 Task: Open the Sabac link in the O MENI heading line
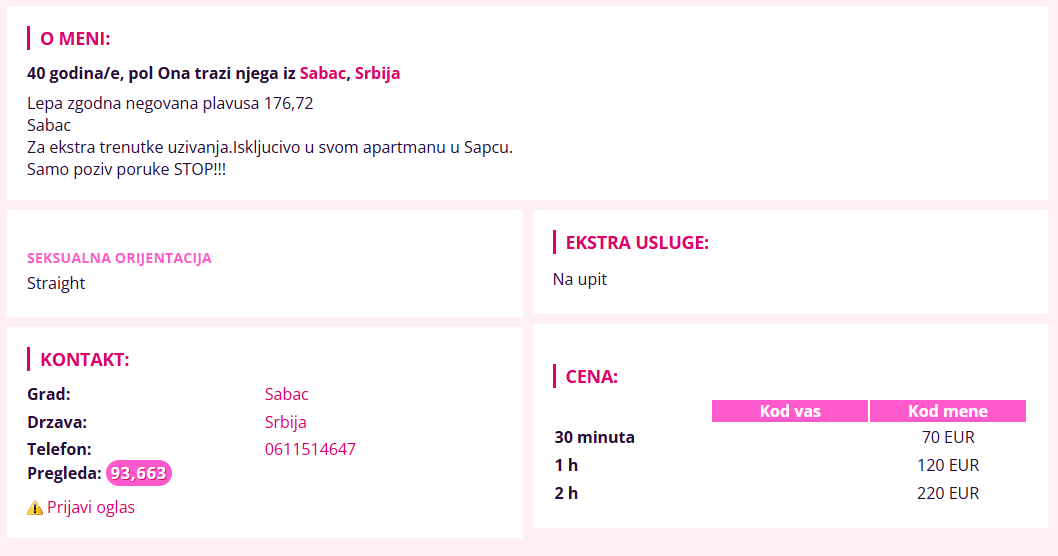(x=323, y=73)
